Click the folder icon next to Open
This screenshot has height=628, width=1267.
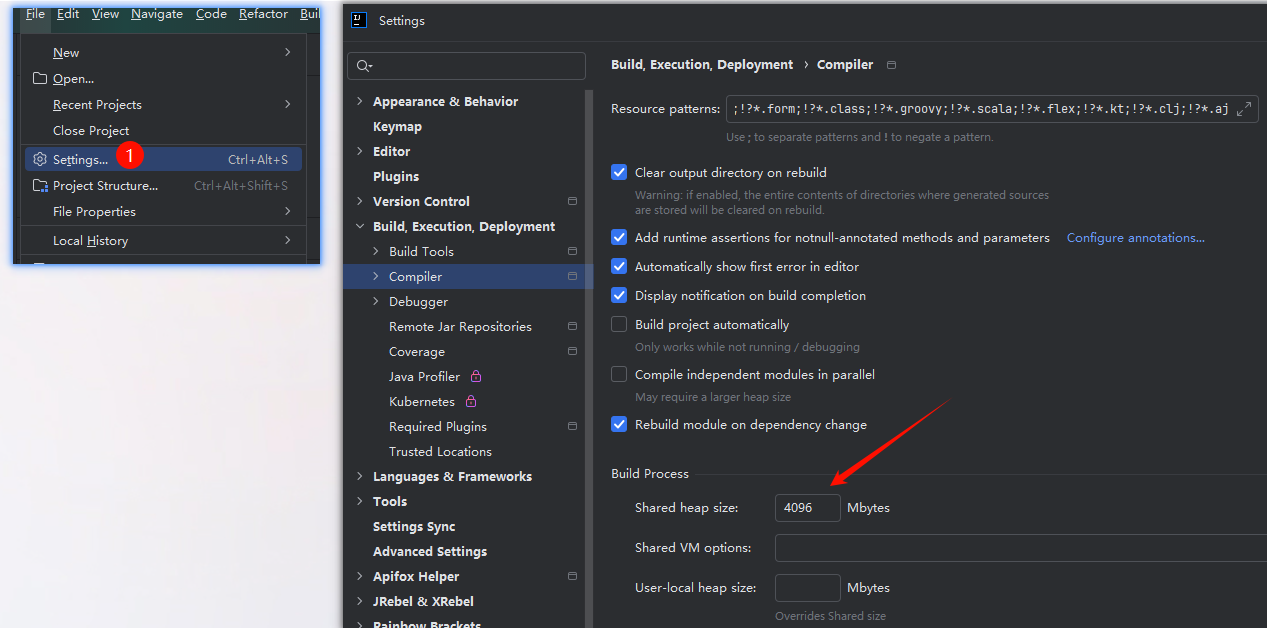point(40,78)
